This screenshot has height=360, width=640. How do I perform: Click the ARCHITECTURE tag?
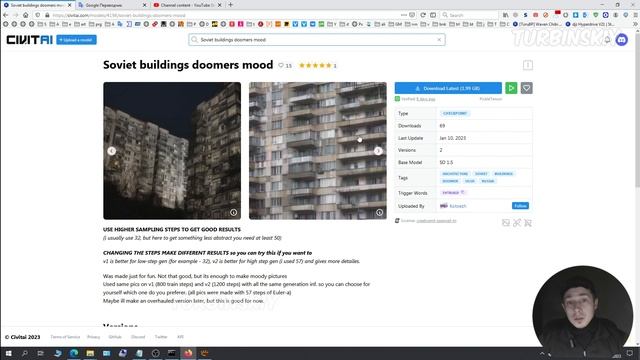point(455,174)
